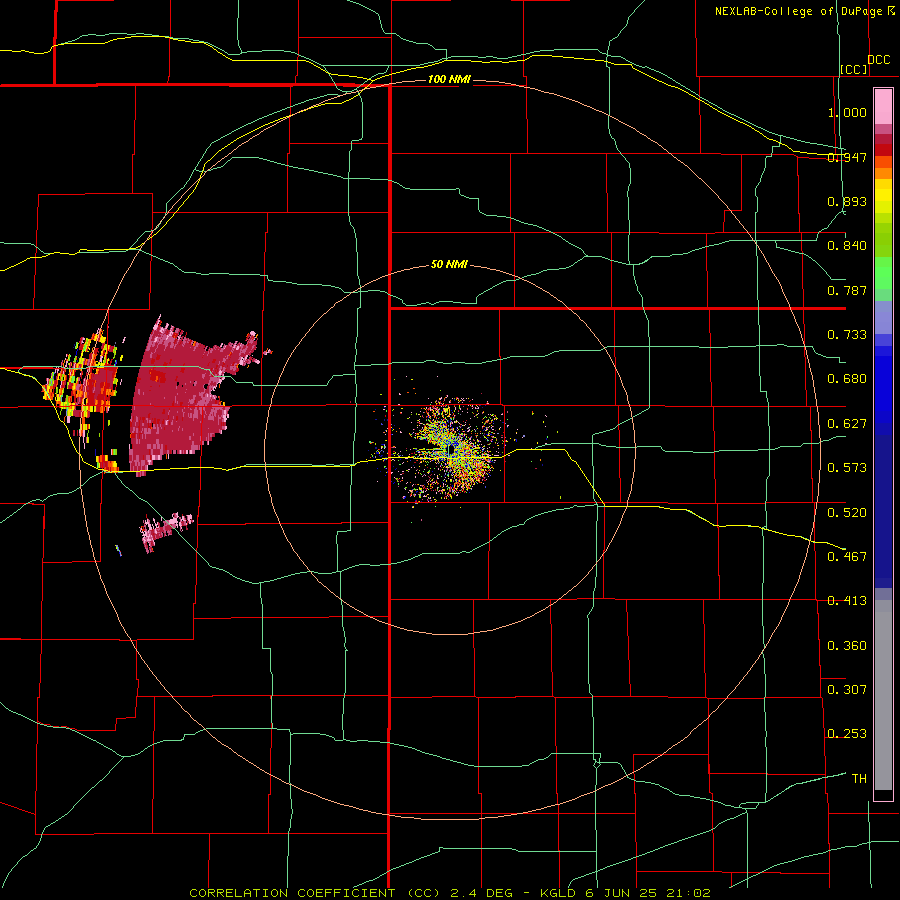Screen dimensions: 900x900
Task: Click the 0.253 color scale value
Action: (x=847, y=734)
